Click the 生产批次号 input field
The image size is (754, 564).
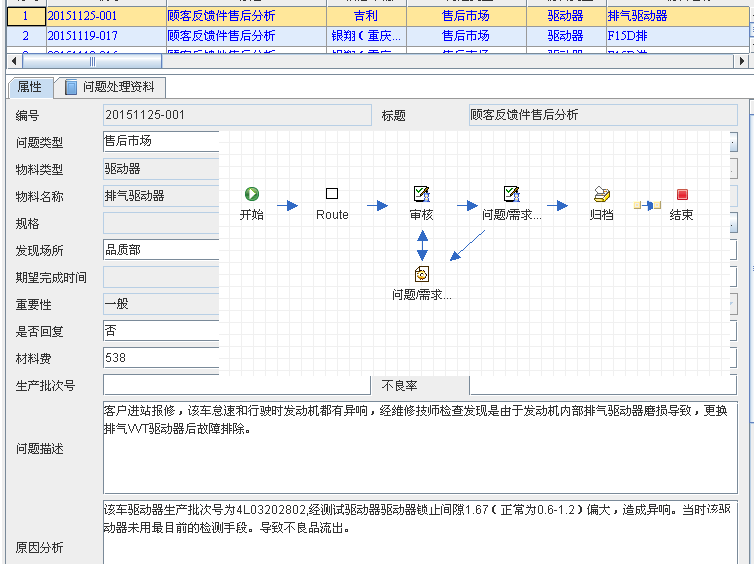(237, 385)
